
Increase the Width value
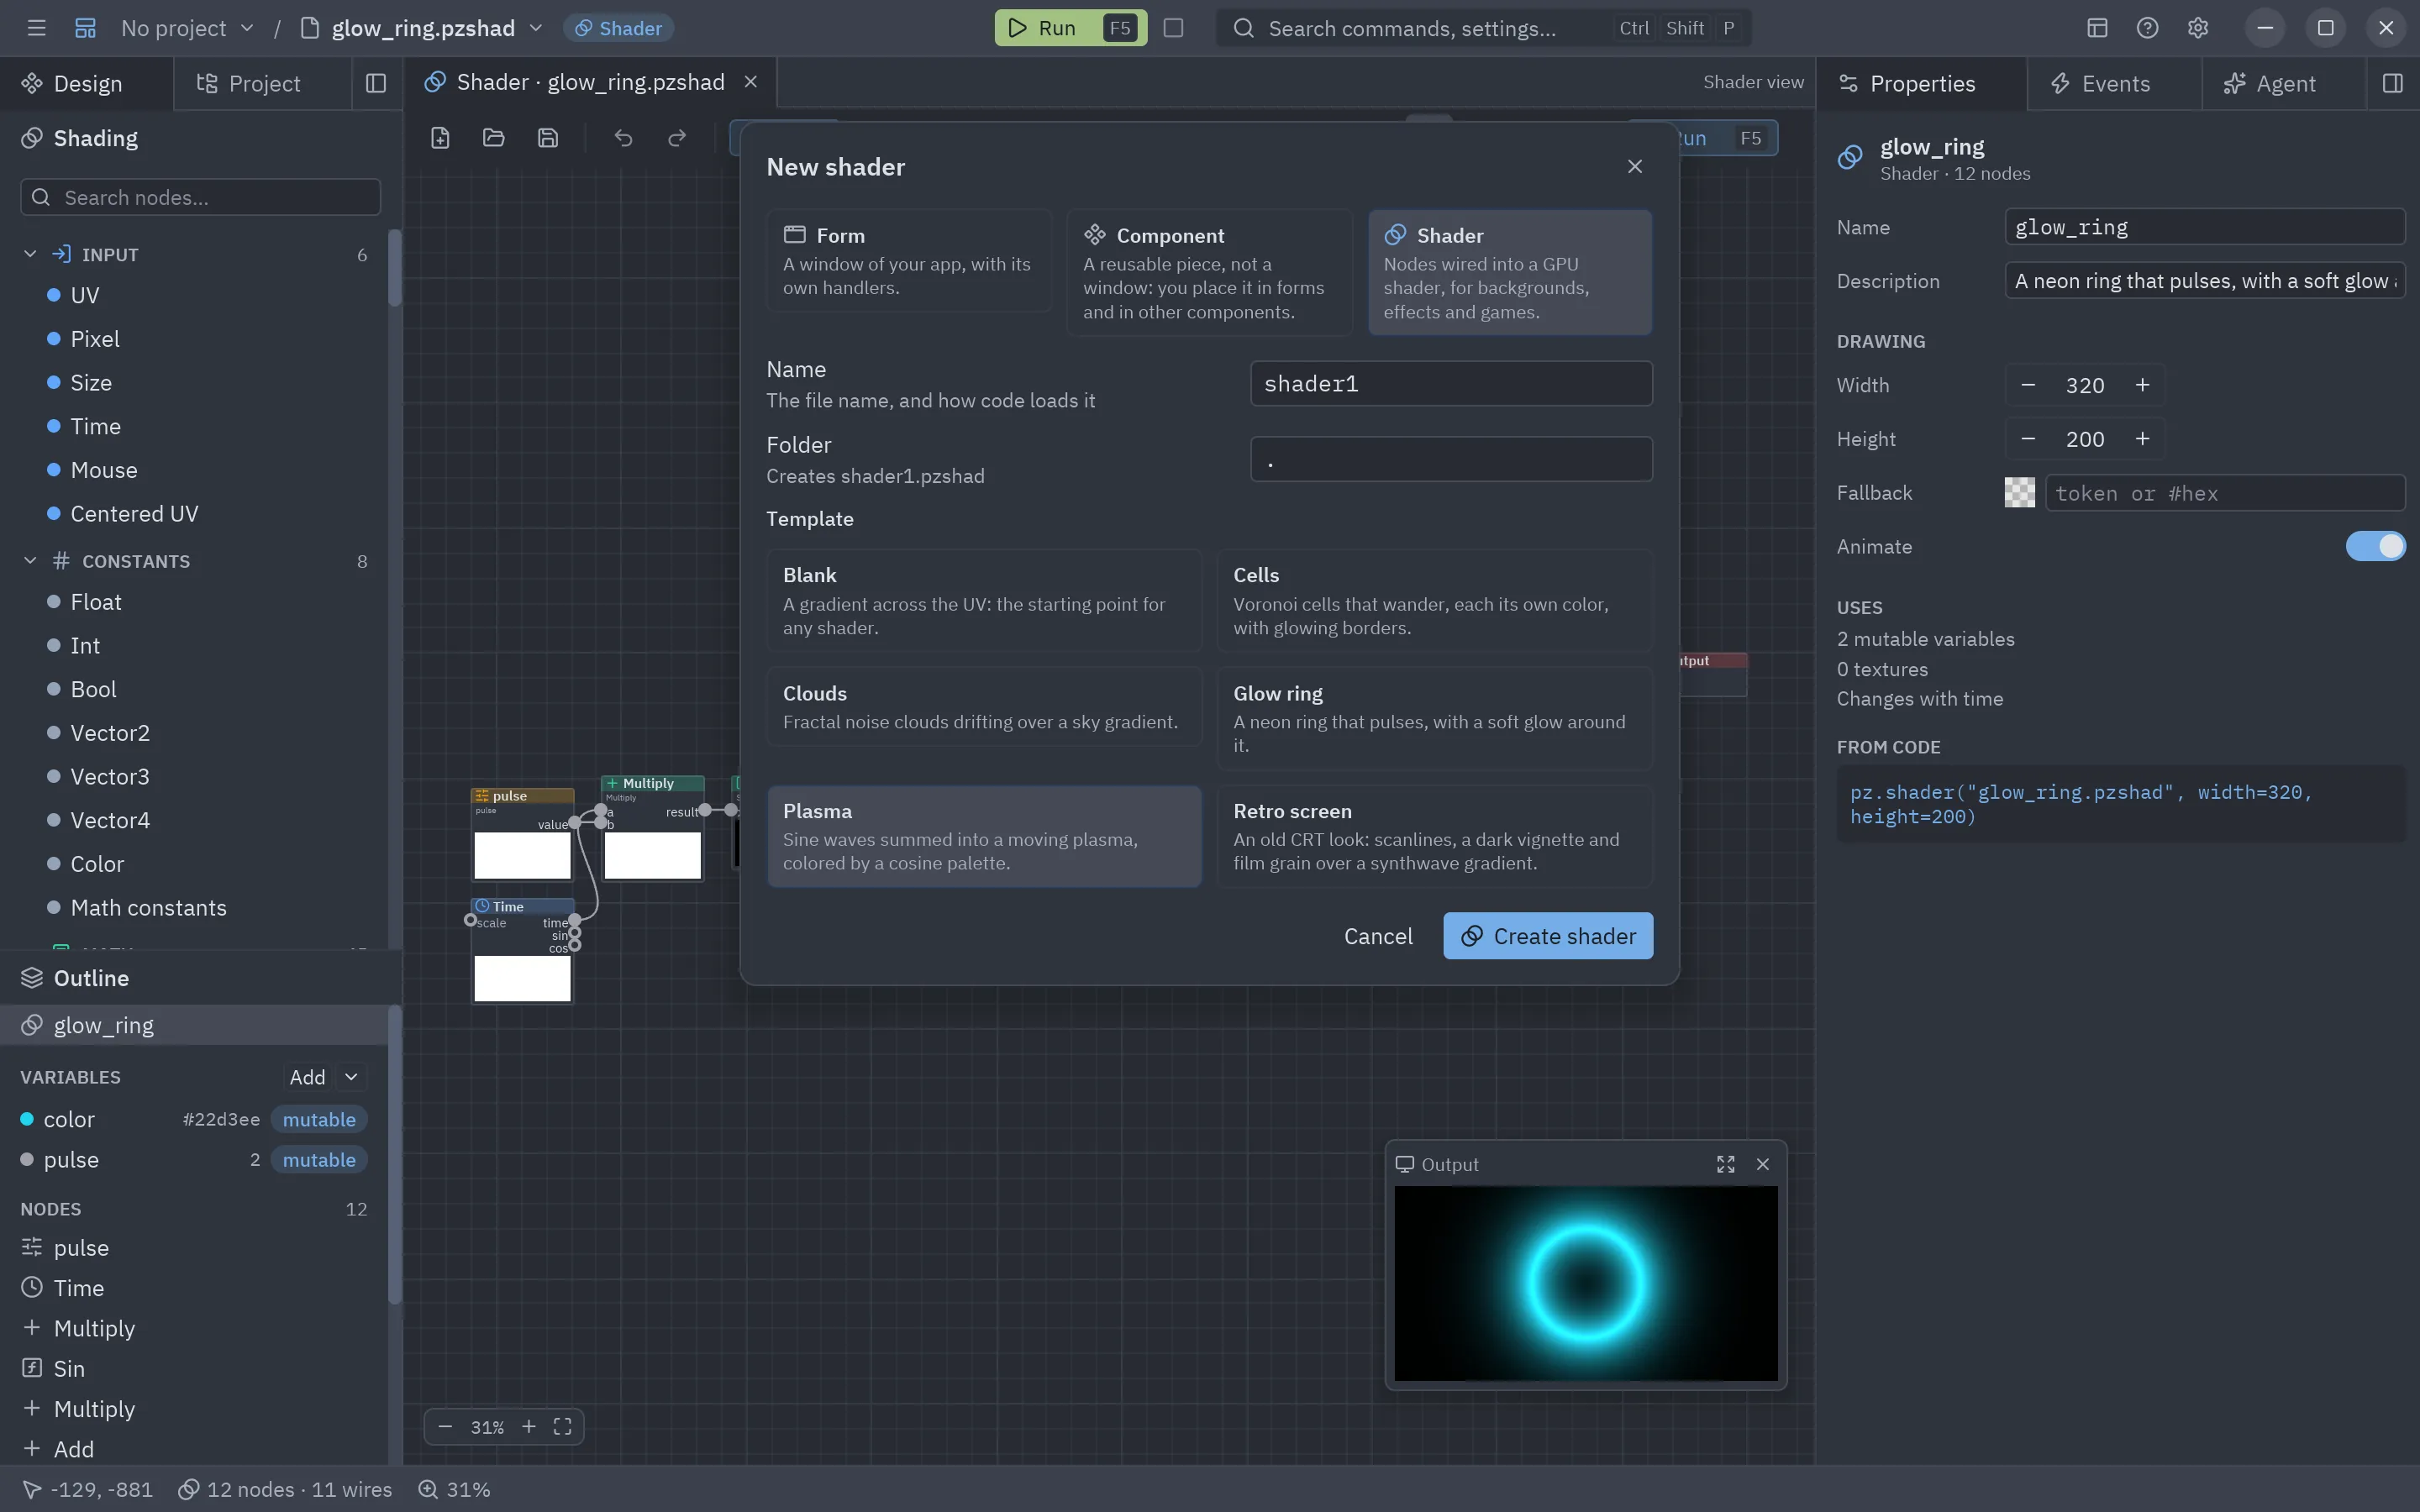[x=2142, y=385]
